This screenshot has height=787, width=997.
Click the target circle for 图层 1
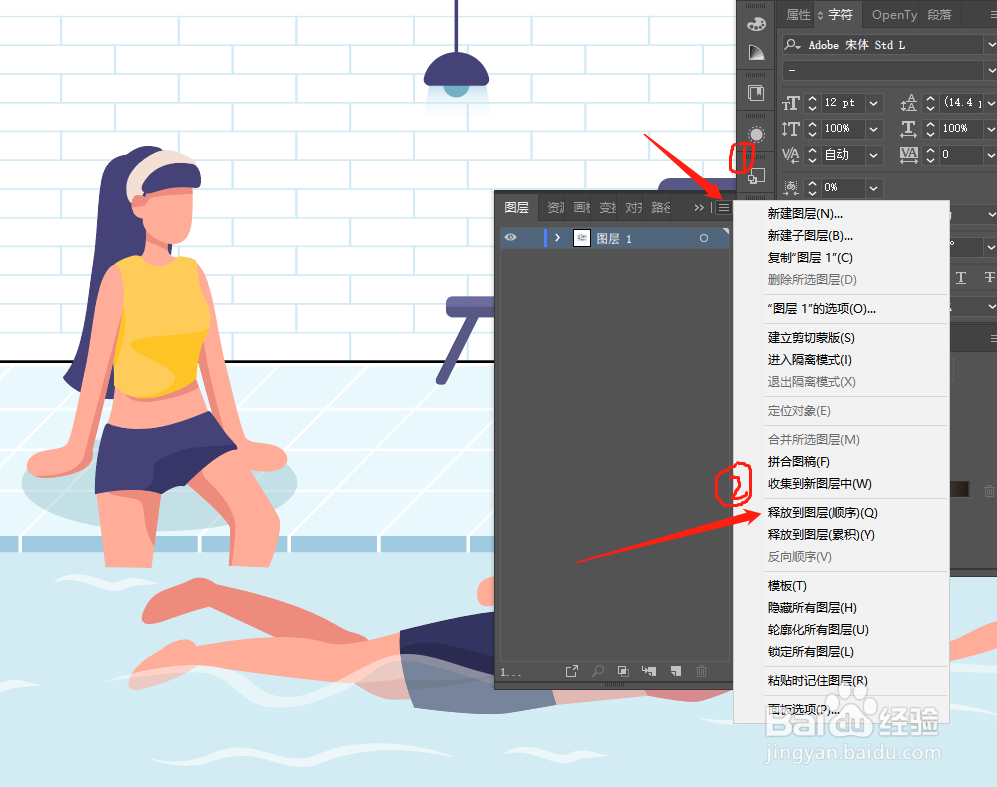tap(704, 238)
